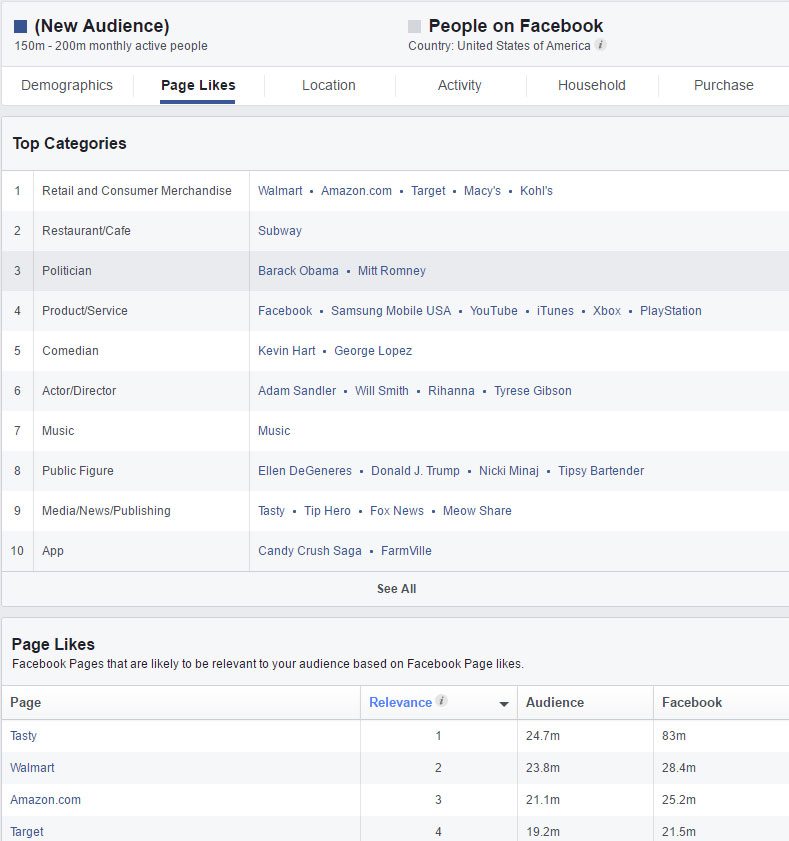Click Donald J. Trump link

[x=415, y=471]
